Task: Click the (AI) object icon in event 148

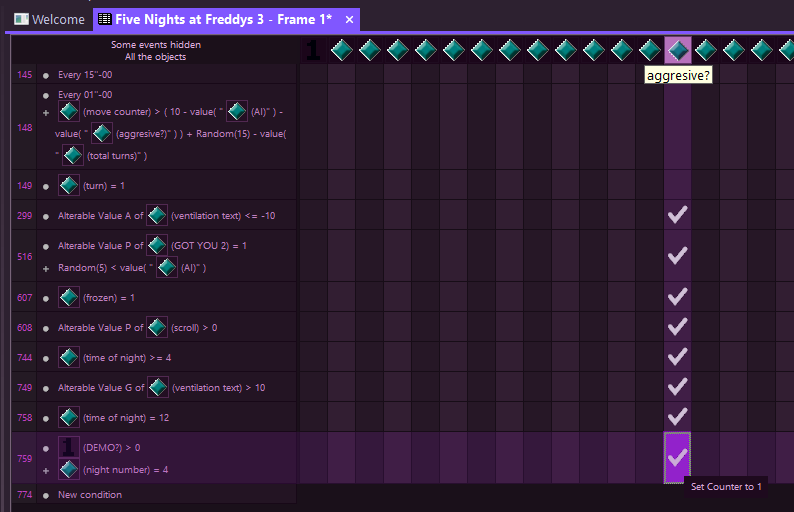Action: pyautogui.click(x=236, y=111)
